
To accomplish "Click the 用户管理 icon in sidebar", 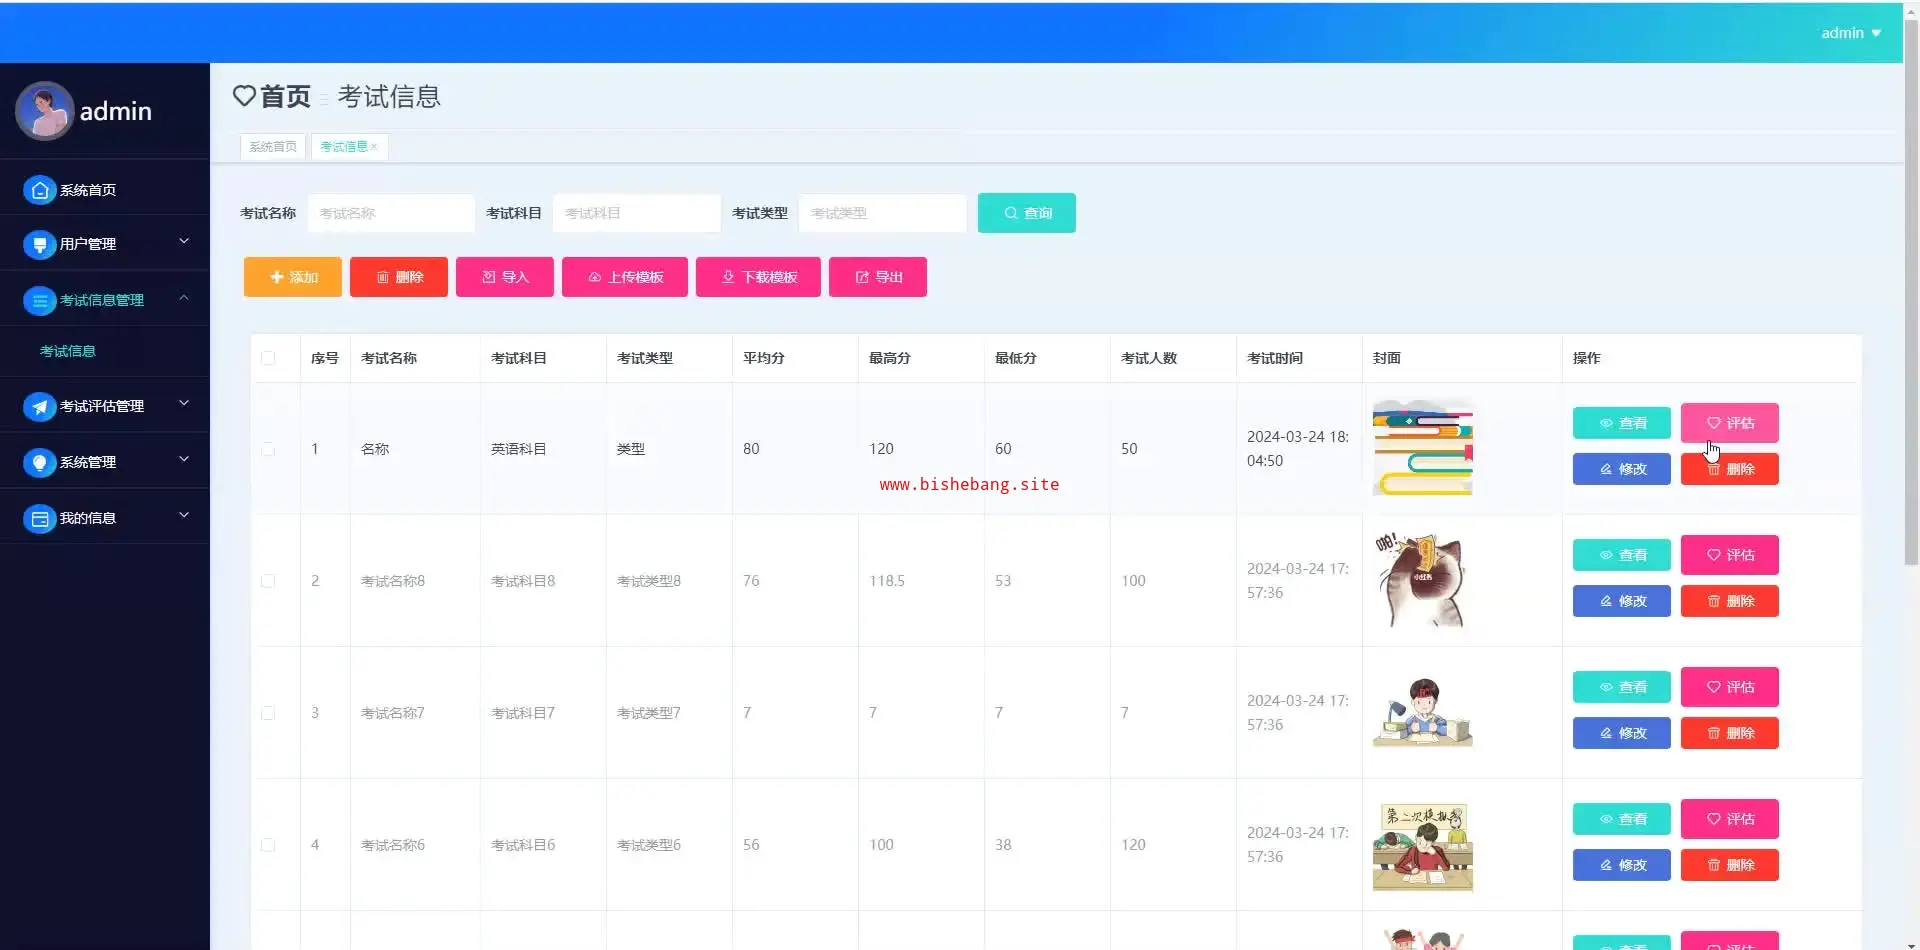I will coord(39,244).
